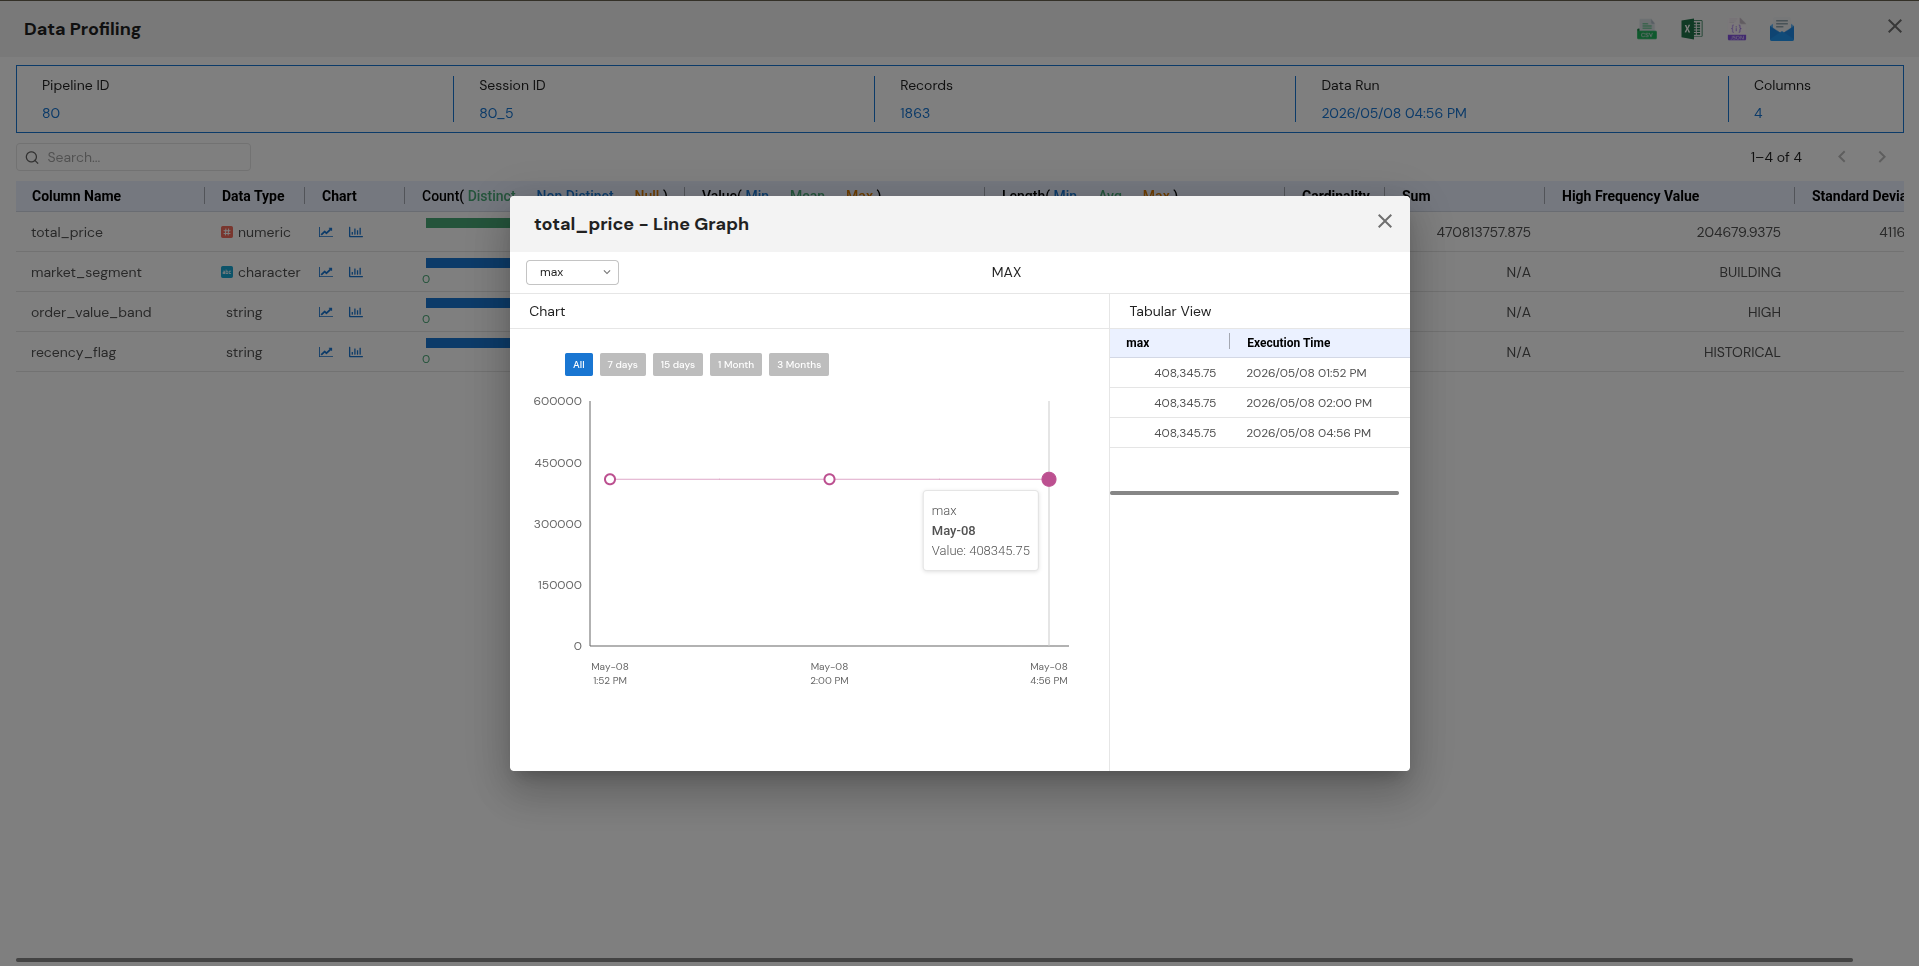Click the high frequency value 204679.9375
The image size is (1919, 966).
click(x=1738, y=232)
